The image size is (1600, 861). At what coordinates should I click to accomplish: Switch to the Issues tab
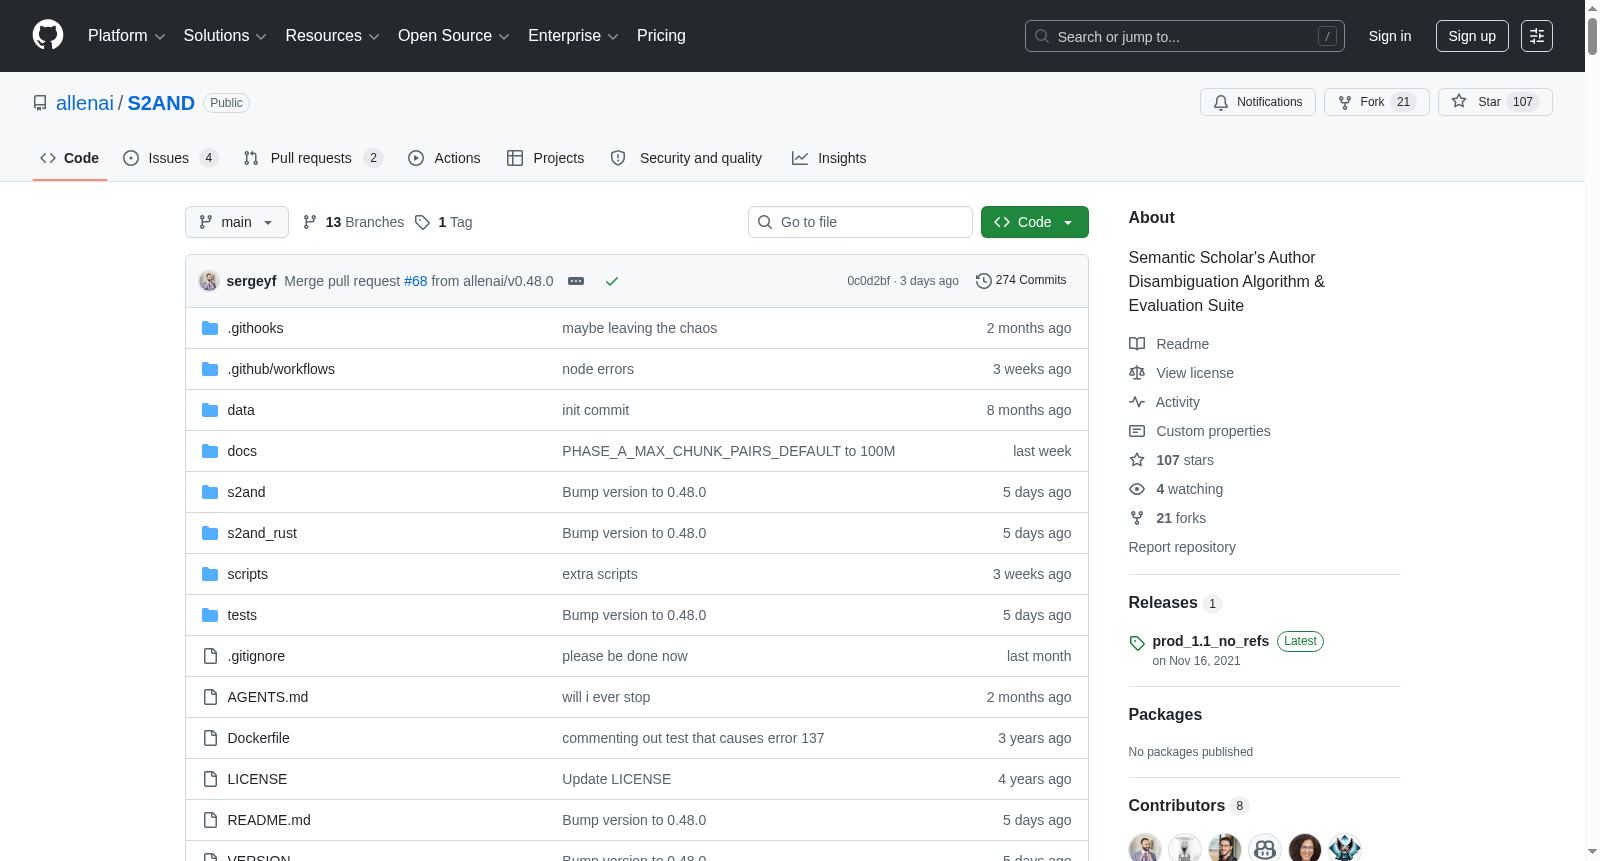[x=170, y=158]
